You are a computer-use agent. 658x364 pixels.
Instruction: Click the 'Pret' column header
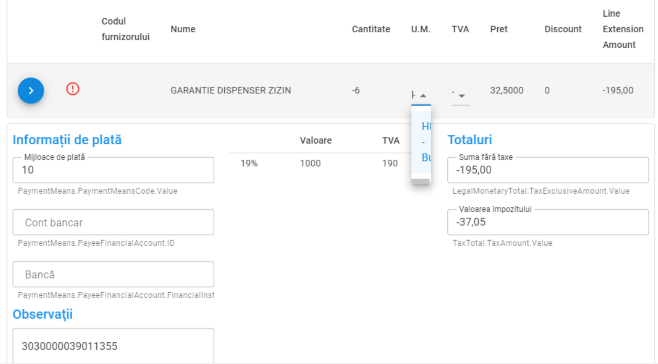499,29
